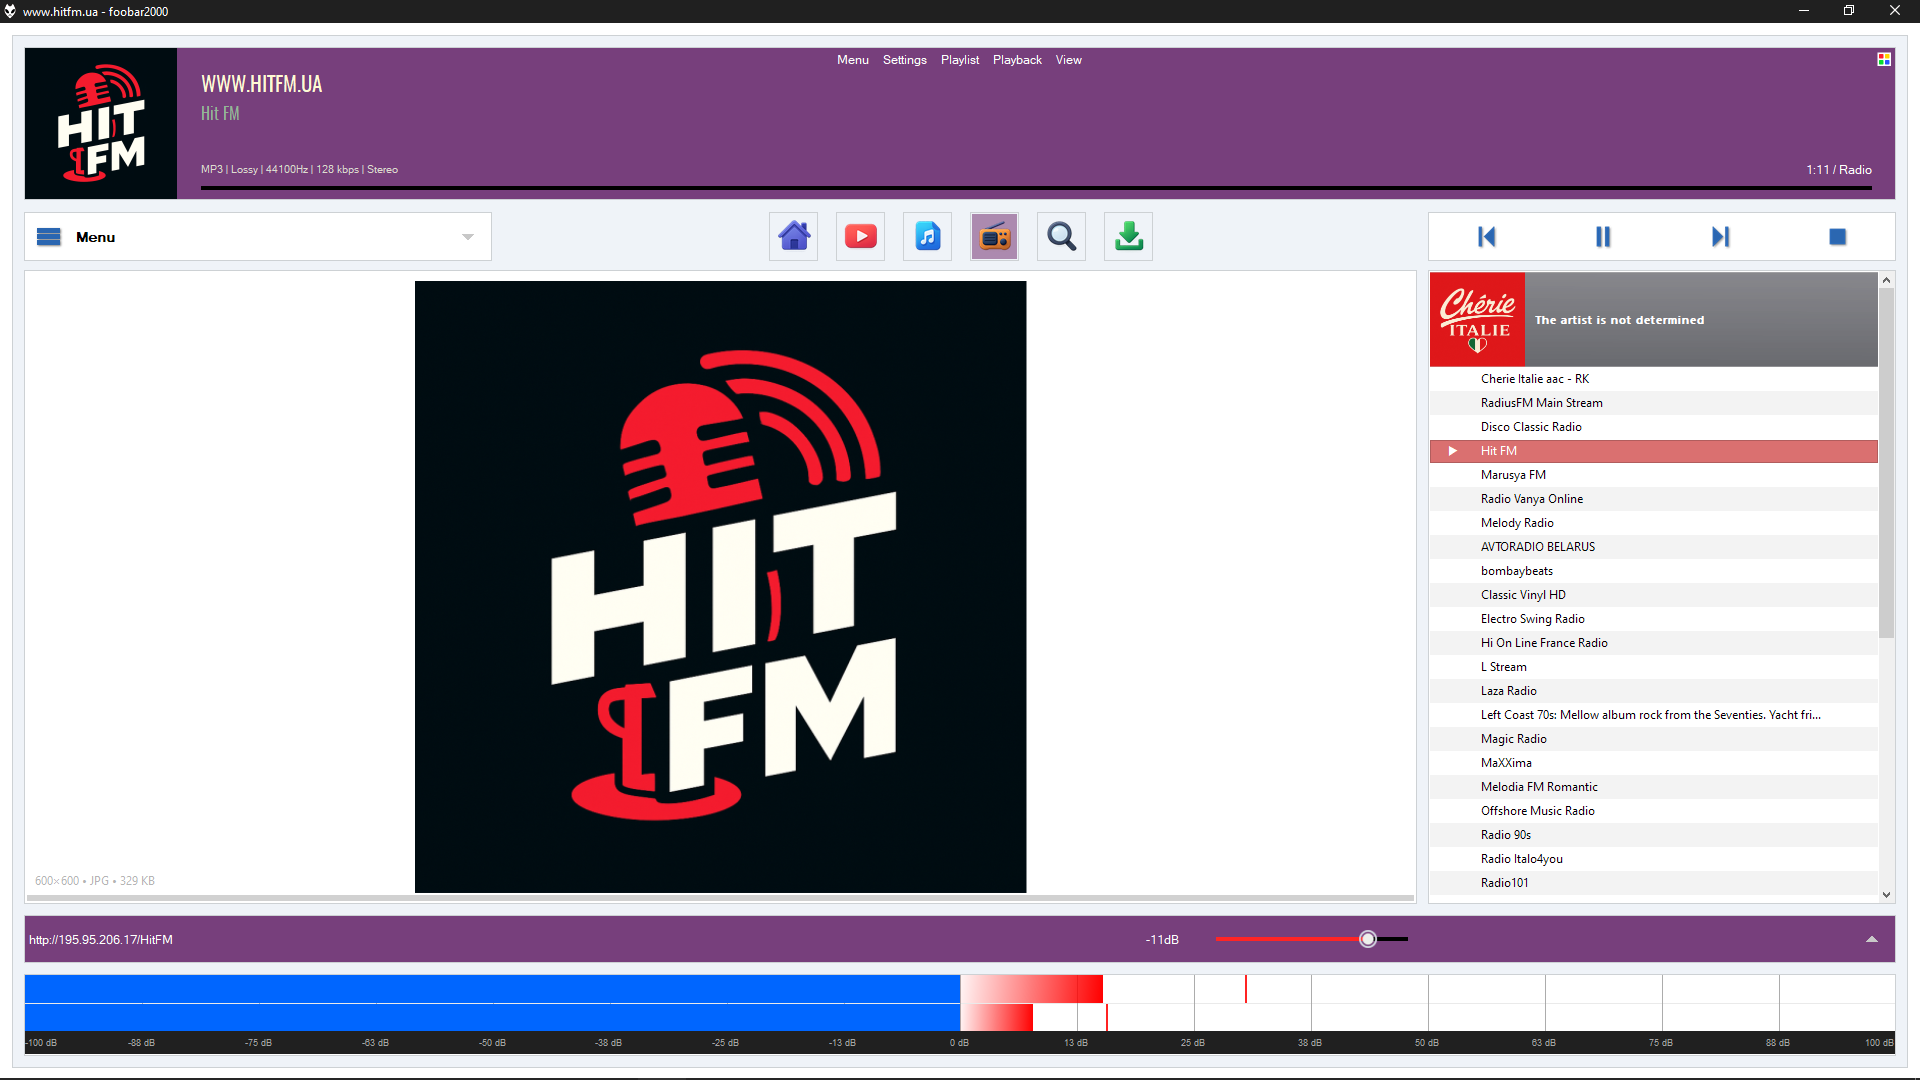1920x1080 pixels.
Task: Open the Playlist menu
Action: [x=959, y=60]
